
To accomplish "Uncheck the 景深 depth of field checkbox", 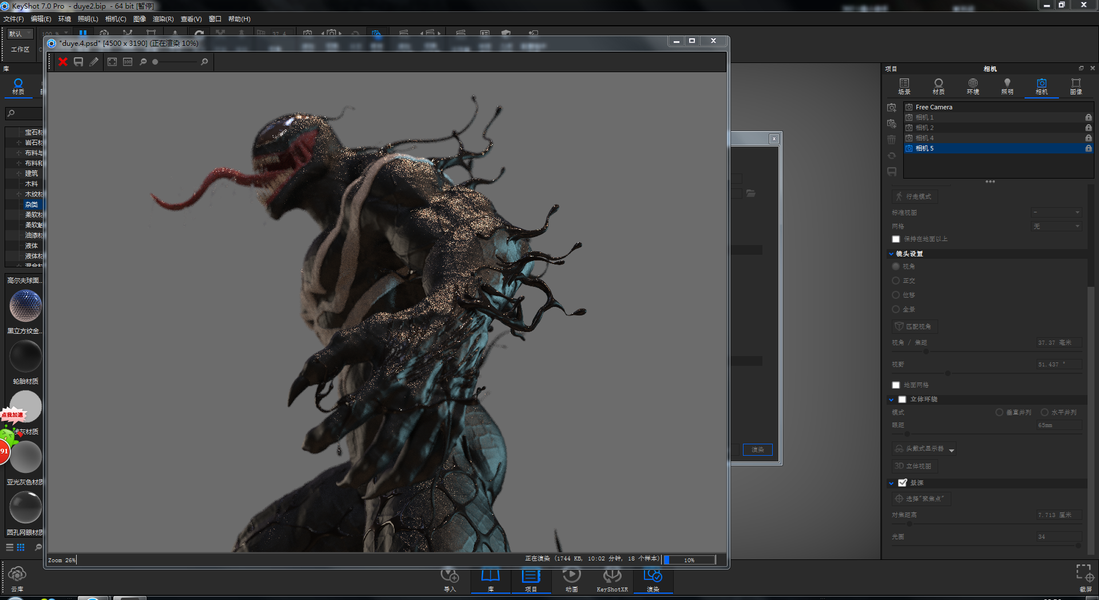I will [902, 483].
